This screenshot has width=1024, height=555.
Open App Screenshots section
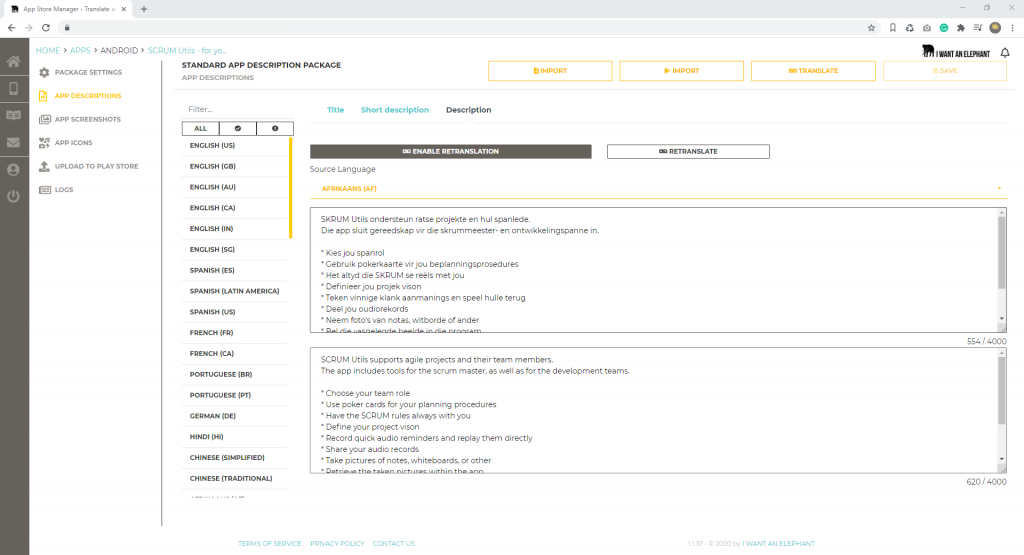[x=80, y=119]
